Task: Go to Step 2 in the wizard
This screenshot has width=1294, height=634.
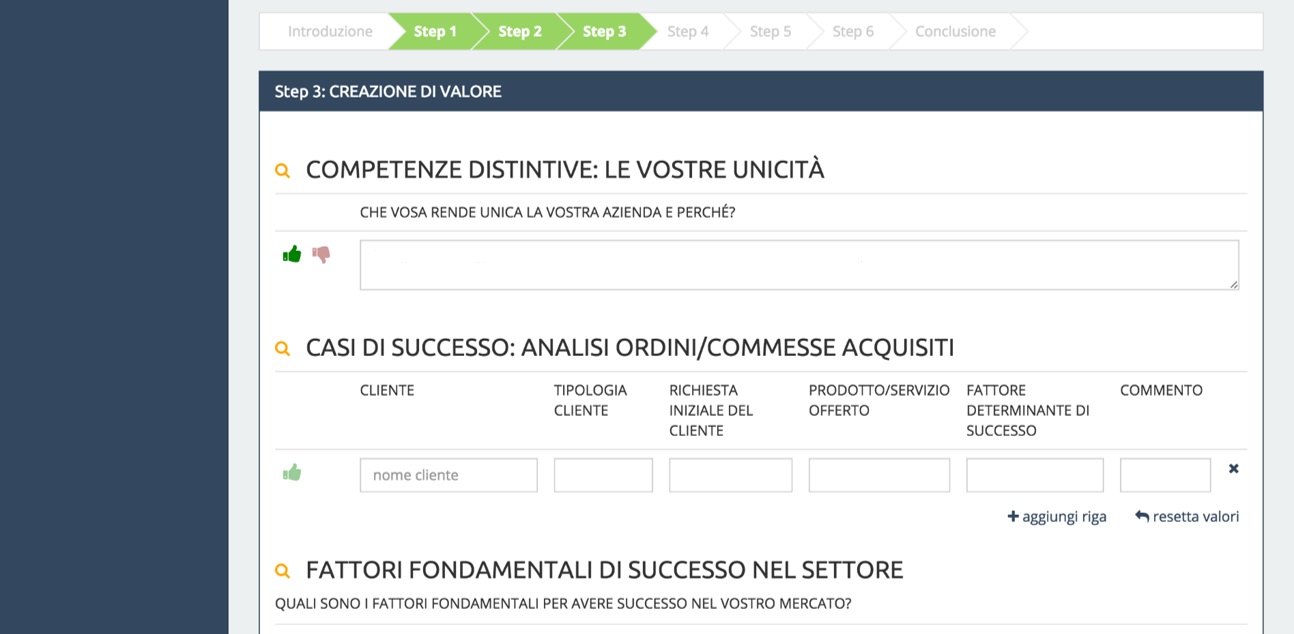Action: [x=520, y=31]
